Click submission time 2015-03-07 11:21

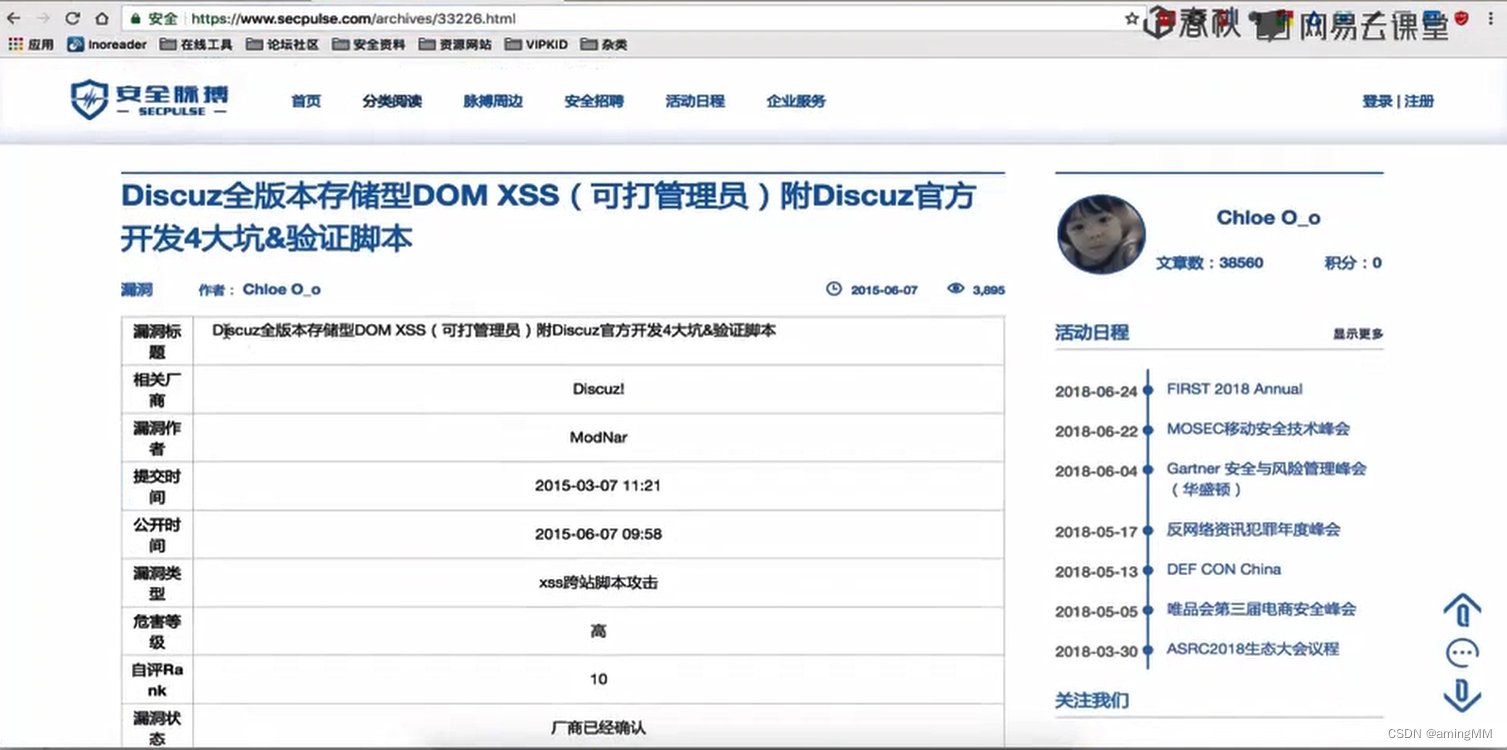pyautogui.click(x=598, y=485)
